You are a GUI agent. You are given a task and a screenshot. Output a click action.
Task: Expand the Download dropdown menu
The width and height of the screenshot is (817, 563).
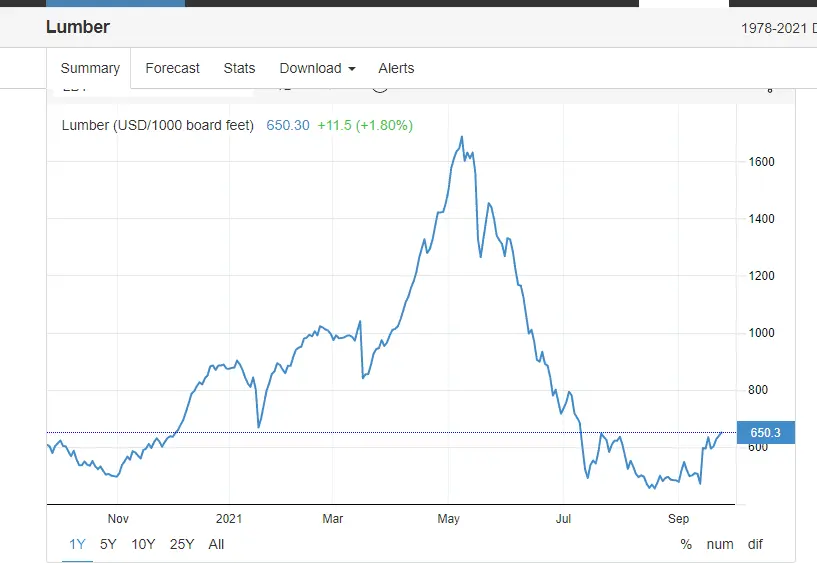[317, 68]
